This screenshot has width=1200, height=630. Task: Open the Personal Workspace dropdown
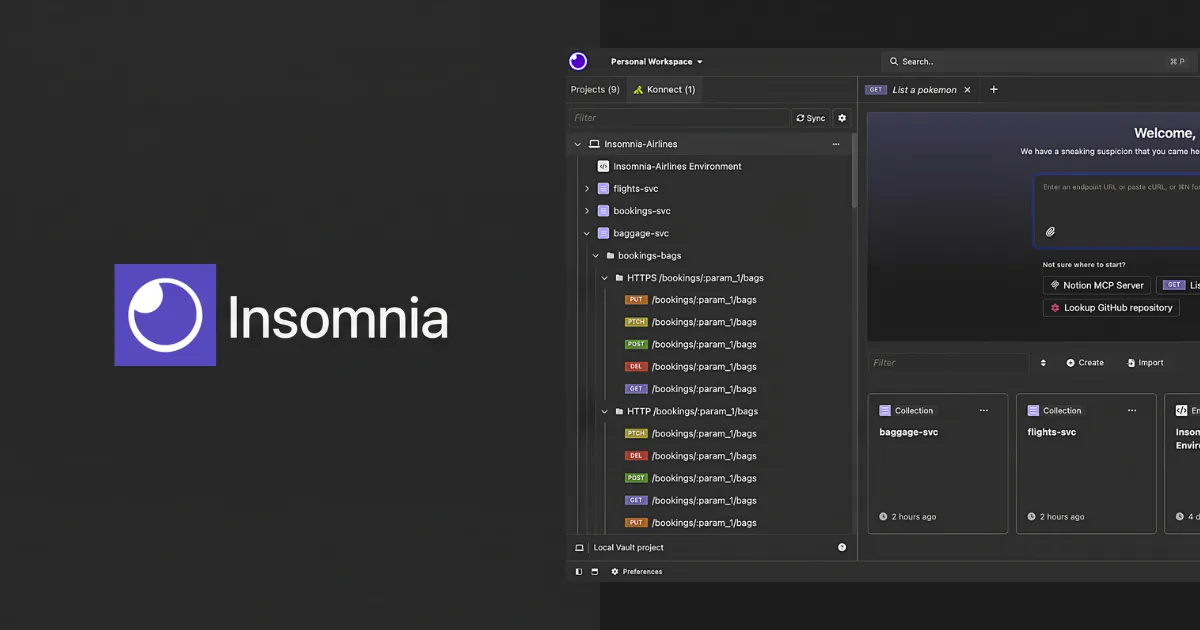[x=657, y=62]
